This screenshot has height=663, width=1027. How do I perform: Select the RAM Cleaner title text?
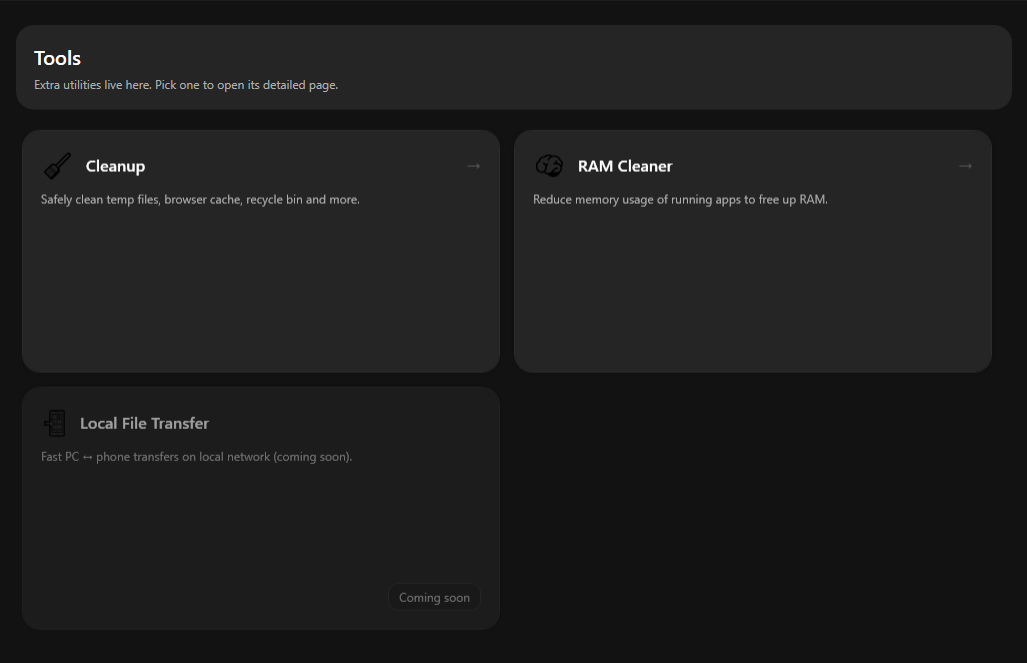(625, 166)
